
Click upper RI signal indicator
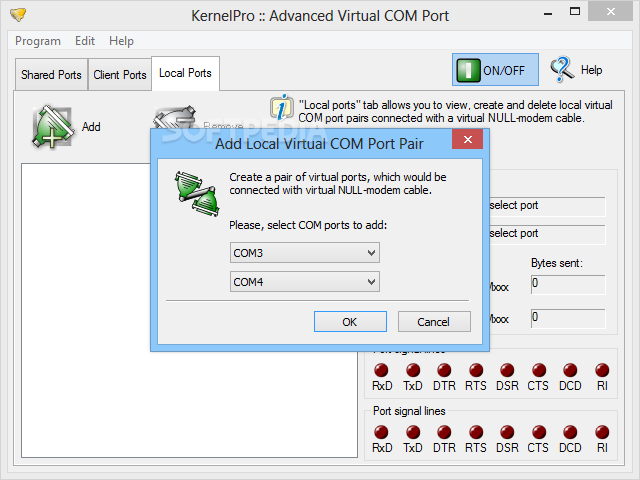[602, 370]
